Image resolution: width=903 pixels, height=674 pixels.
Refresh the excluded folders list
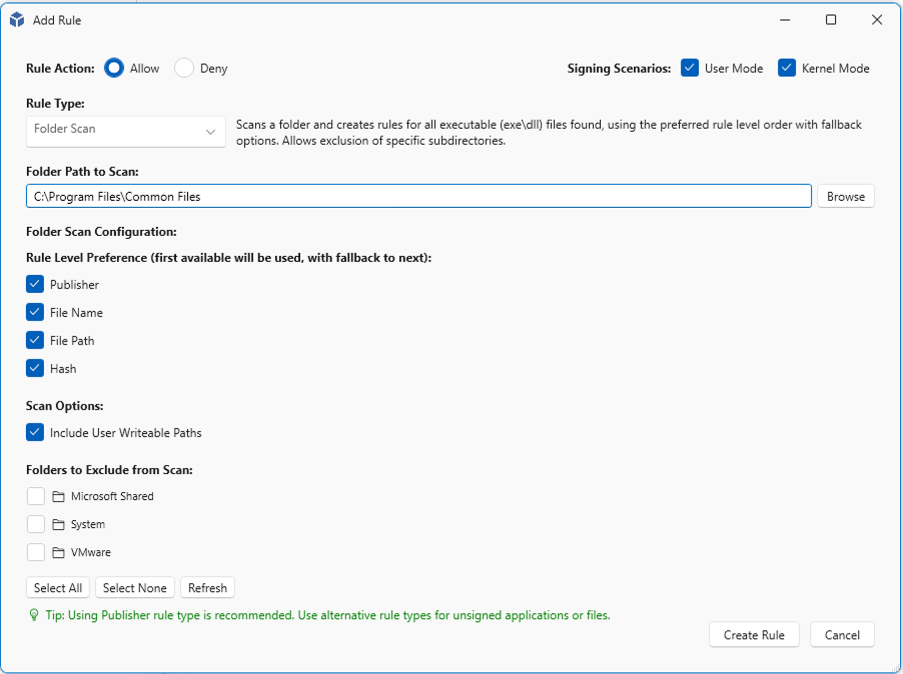(x=207, y=588)
